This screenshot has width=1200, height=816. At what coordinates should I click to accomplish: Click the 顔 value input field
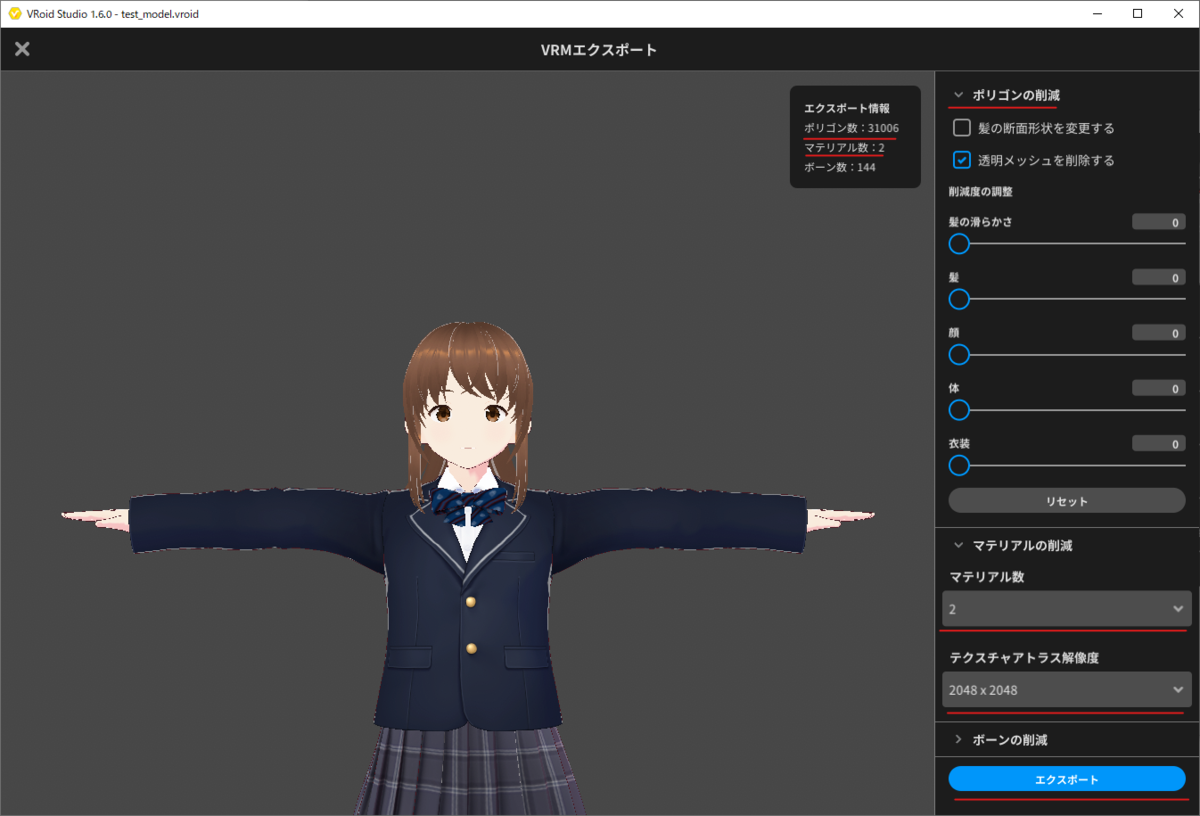coord(1159,333)
